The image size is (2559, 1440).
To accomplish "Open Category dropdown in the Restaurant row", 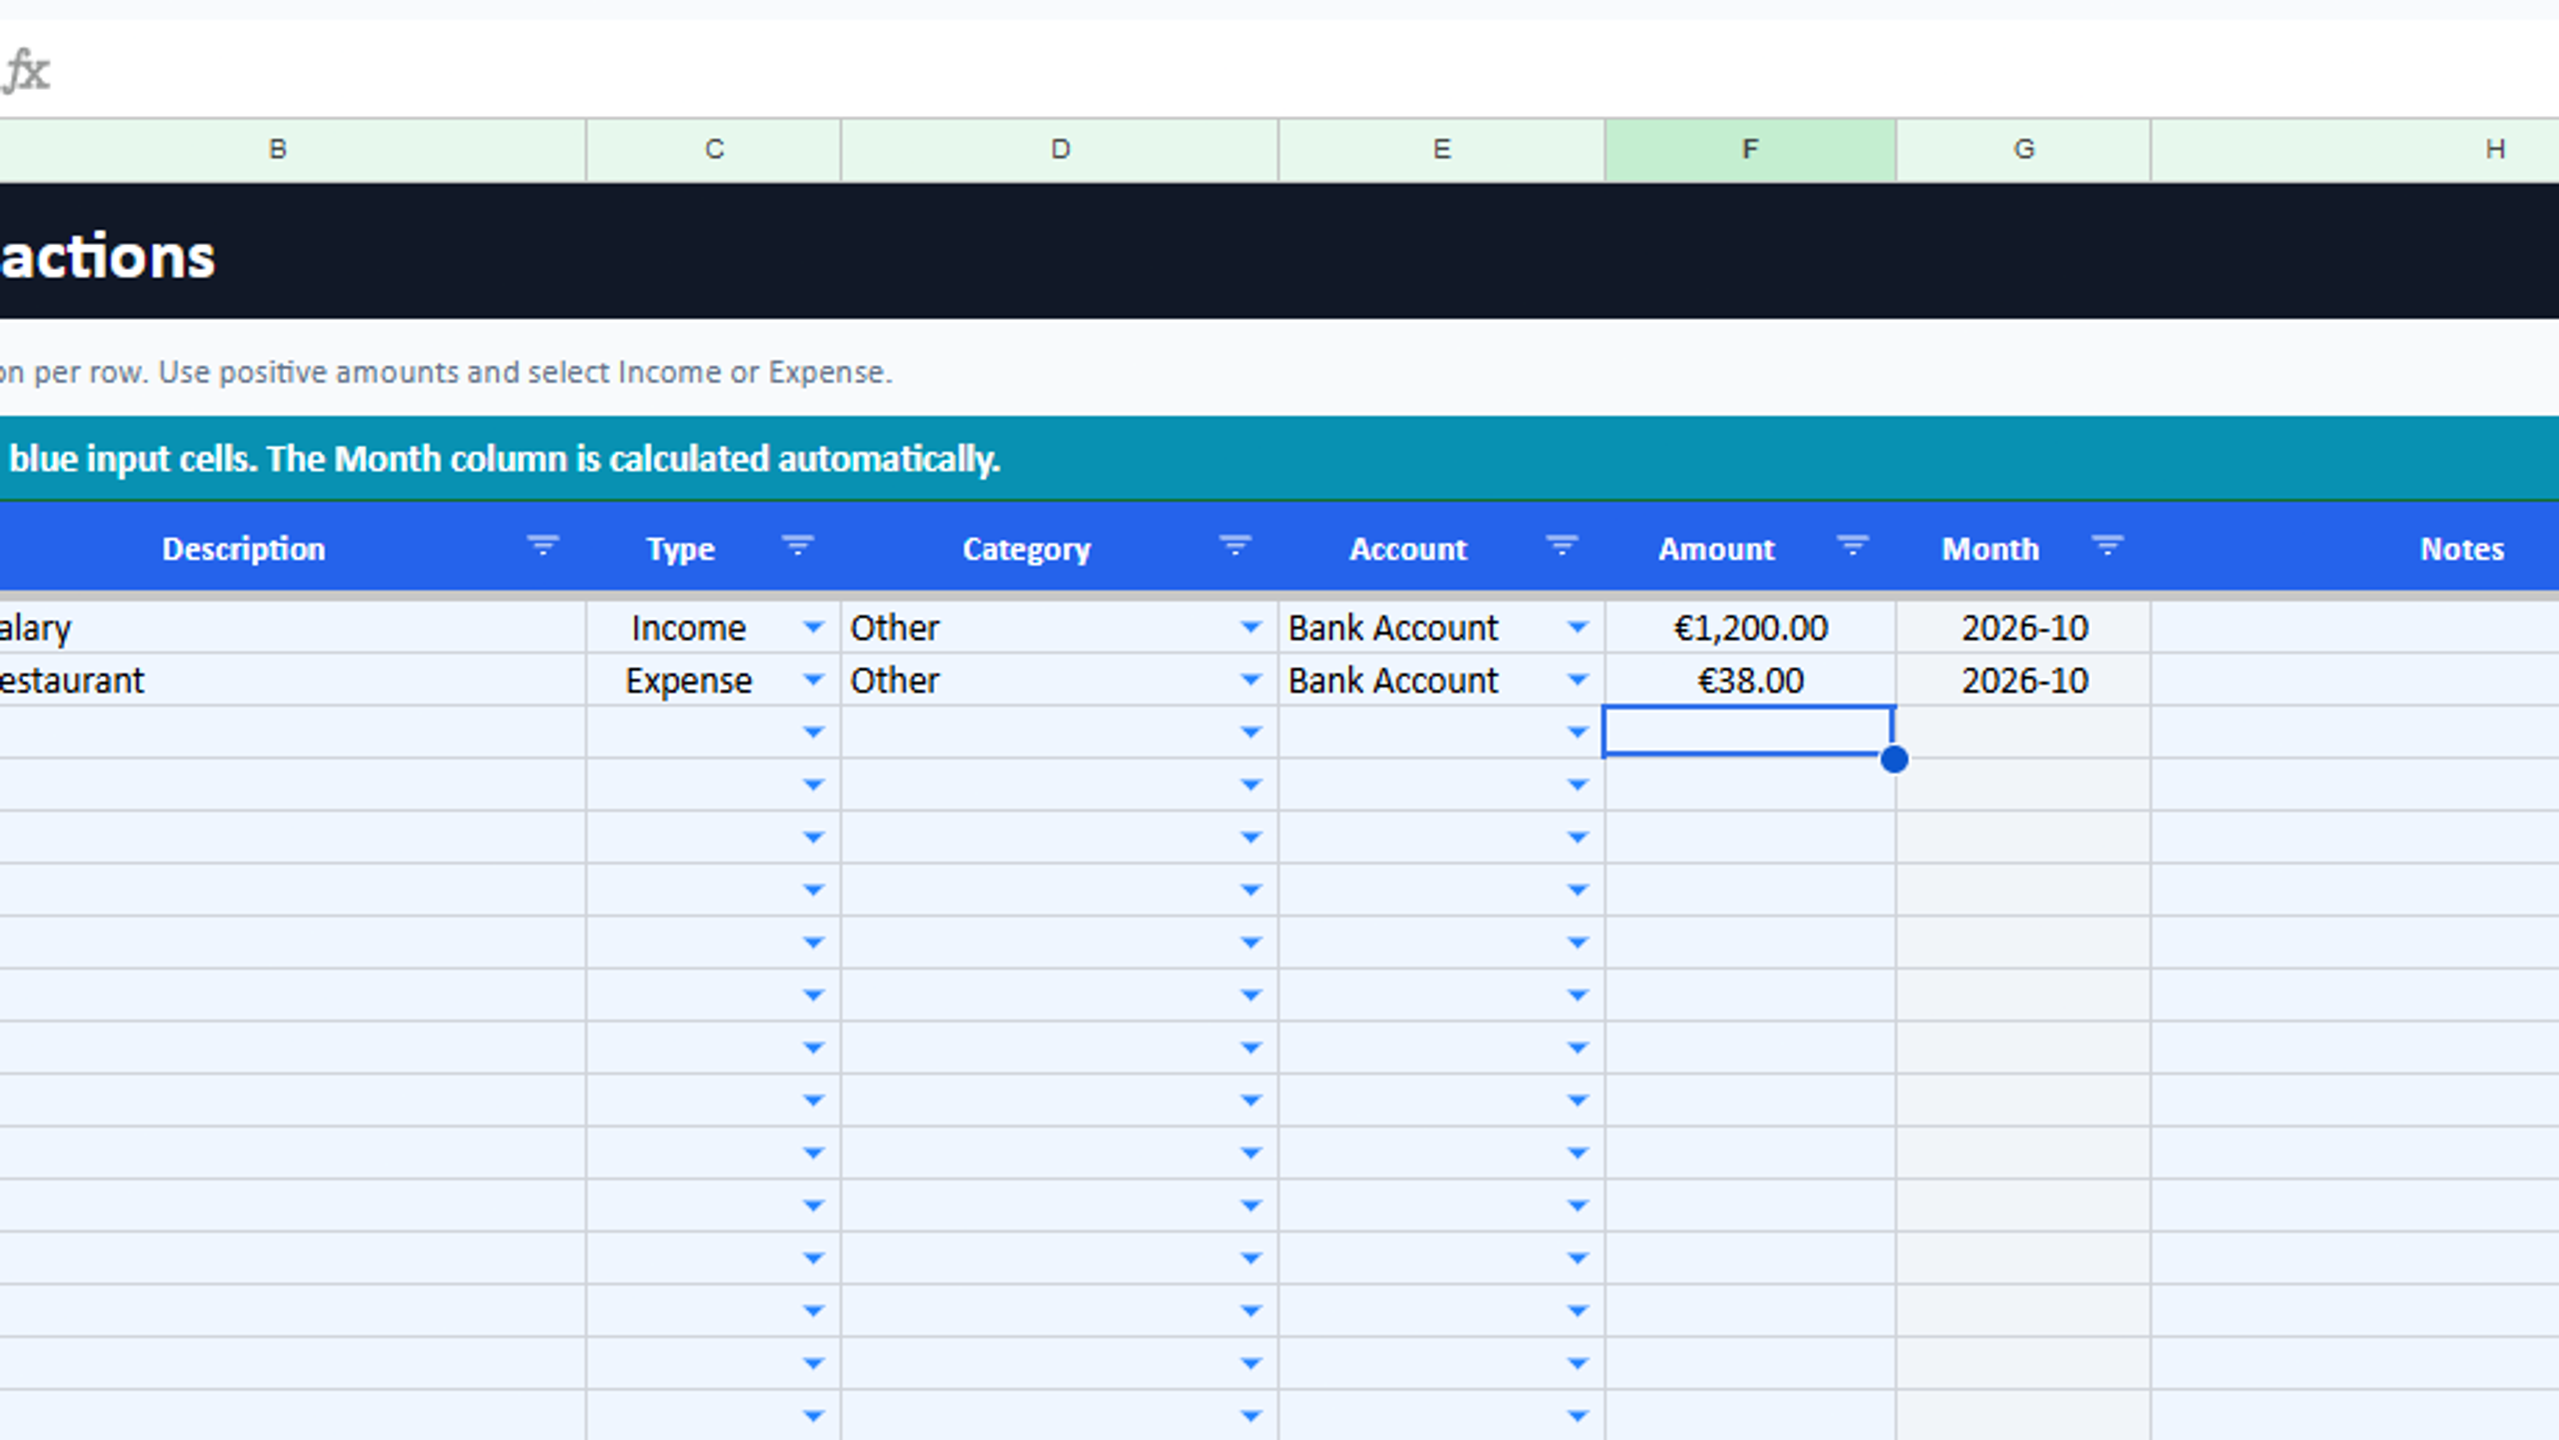I will coord(1250,681).
